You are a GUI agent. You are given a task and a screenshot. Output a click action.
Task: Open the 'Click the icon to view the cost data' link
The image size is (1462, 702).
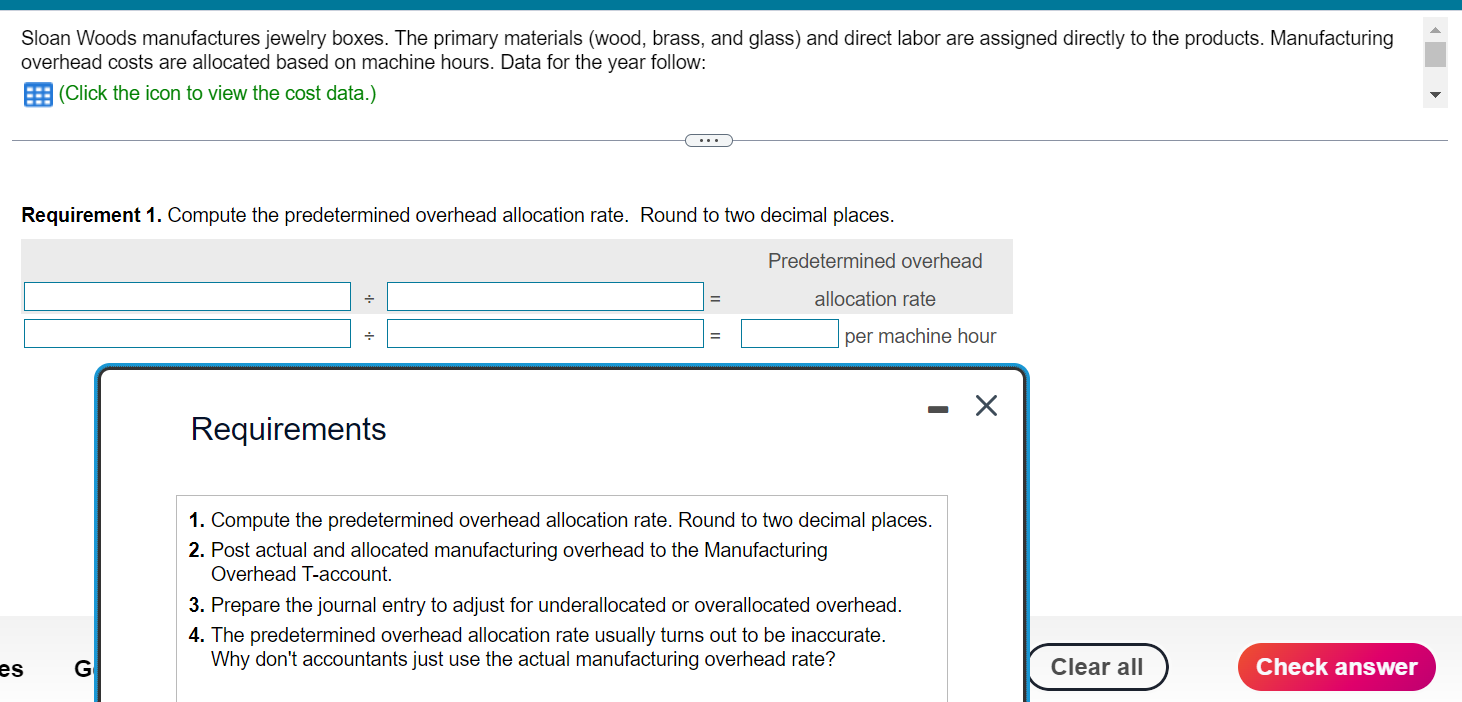[x=216, y=94]
